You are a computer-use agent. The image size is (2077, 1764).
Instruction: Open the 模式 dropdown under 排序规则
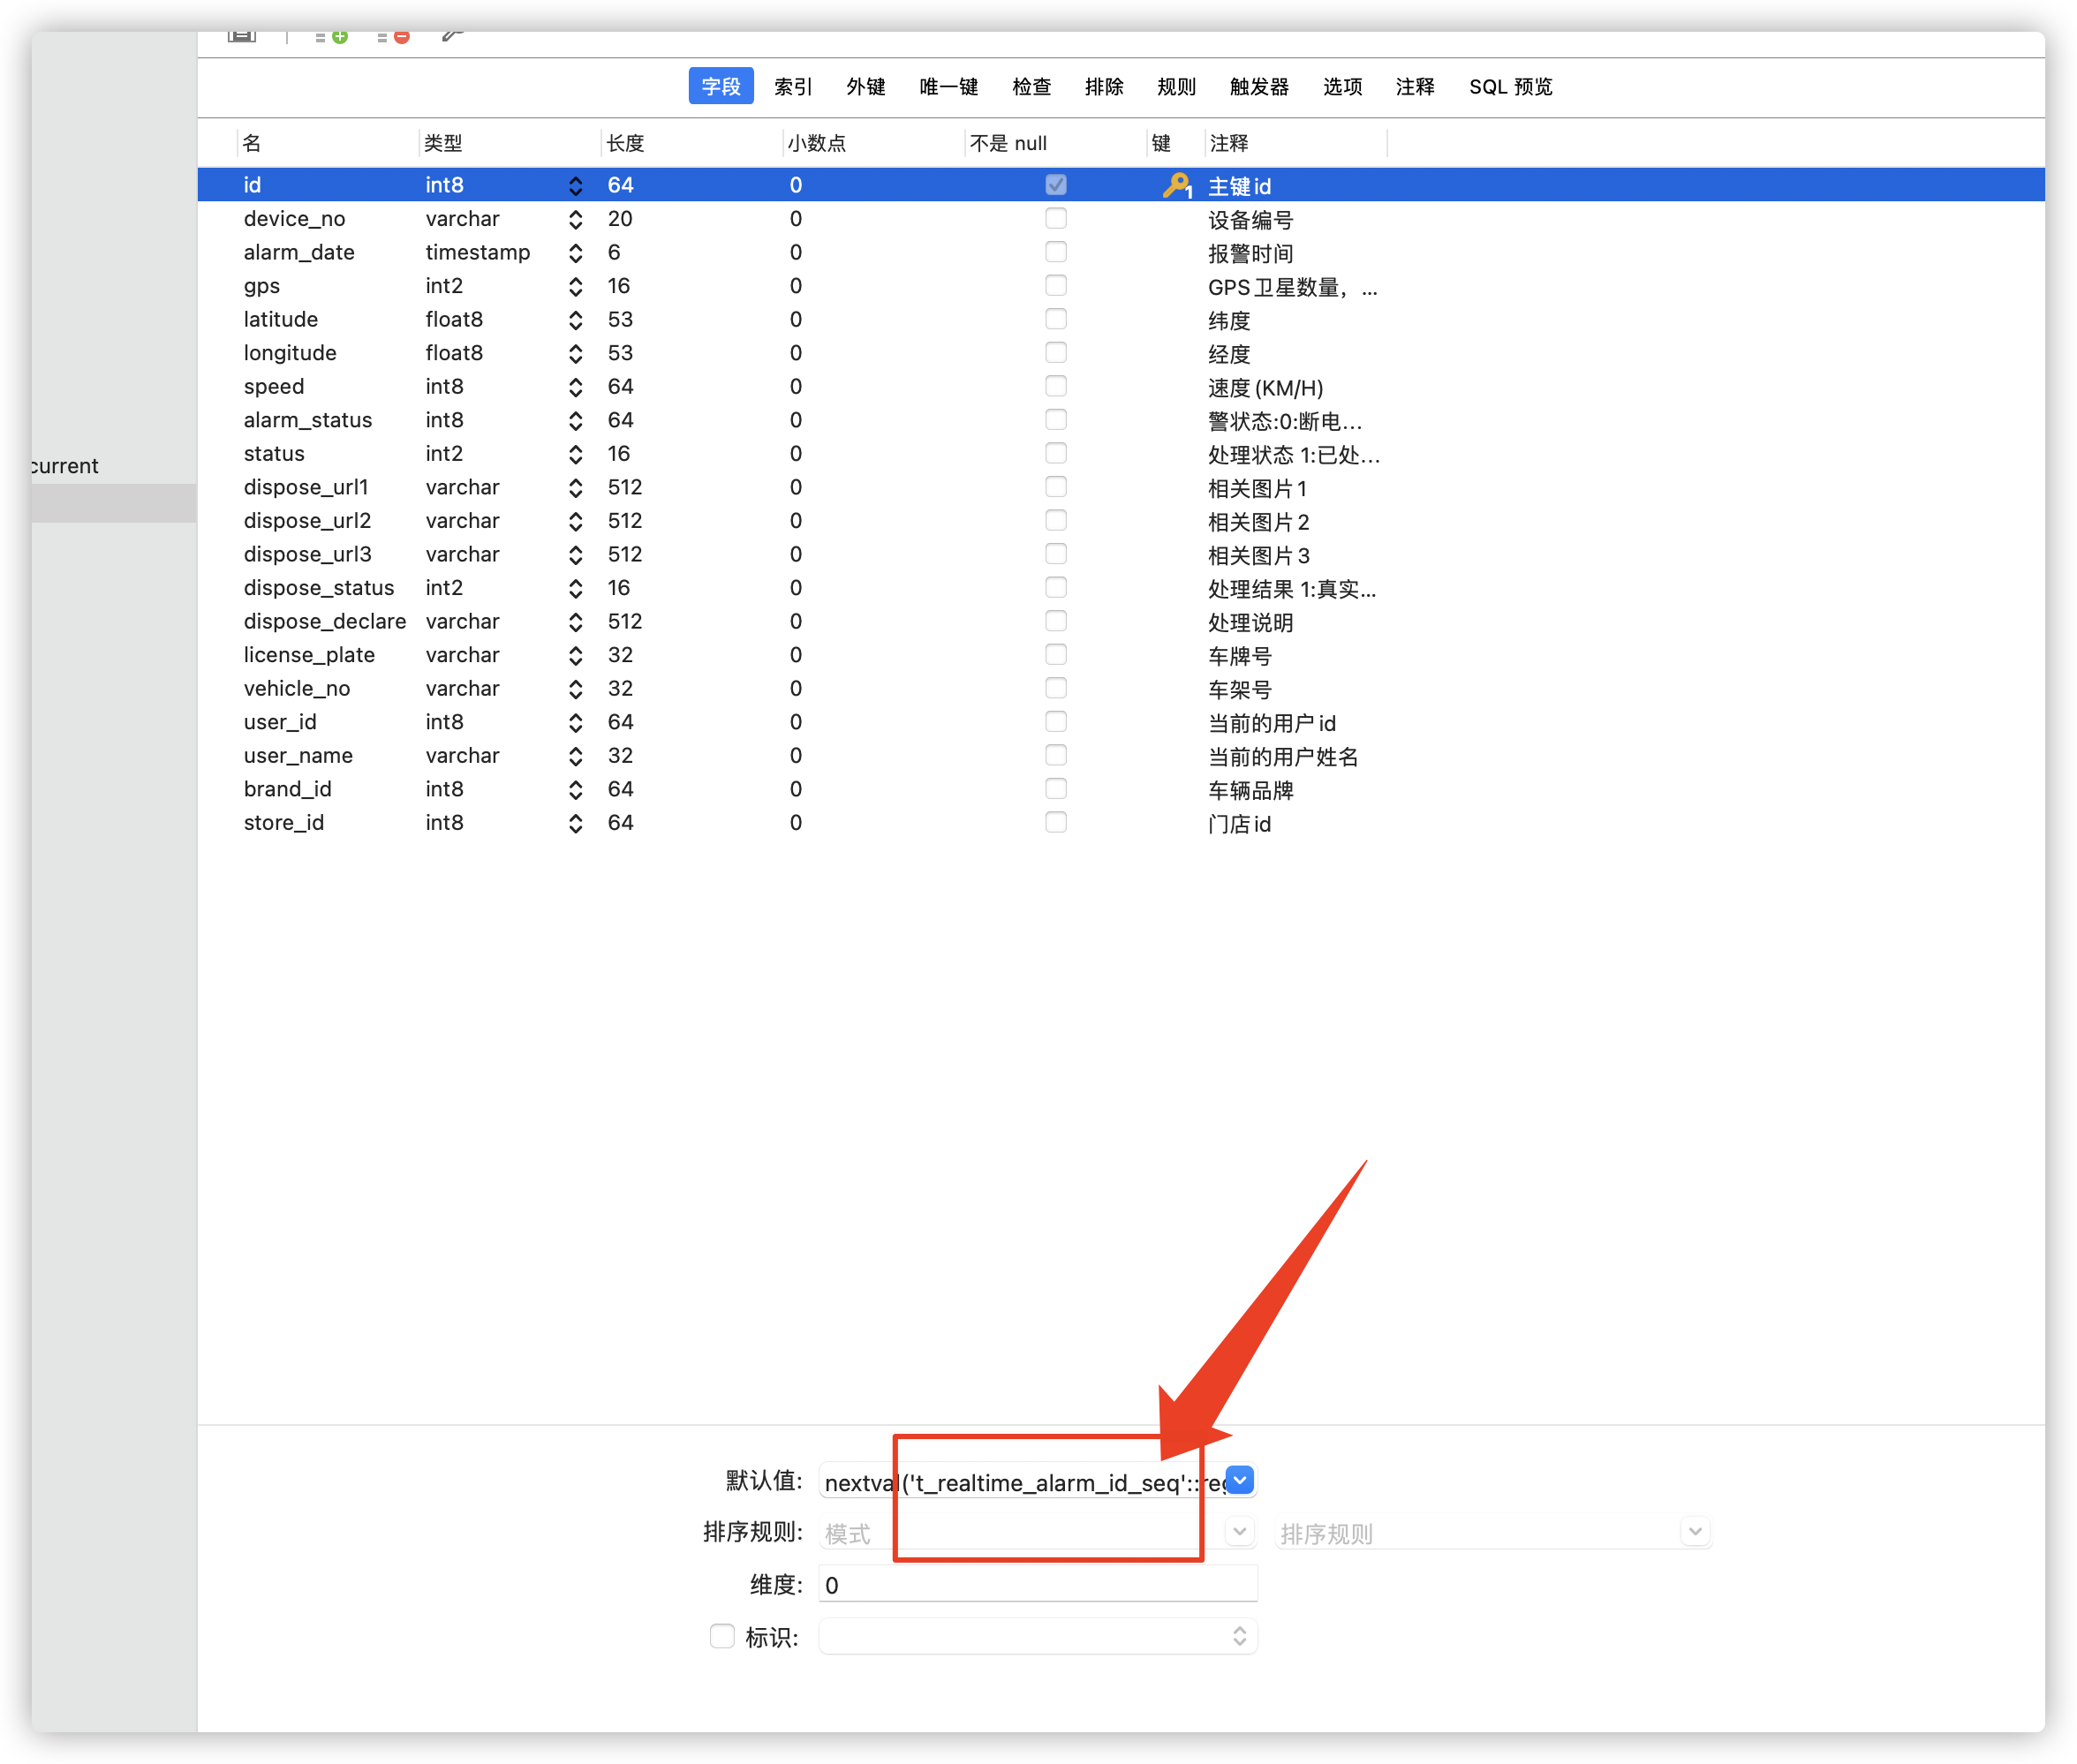click(x=1239, y=1531)
